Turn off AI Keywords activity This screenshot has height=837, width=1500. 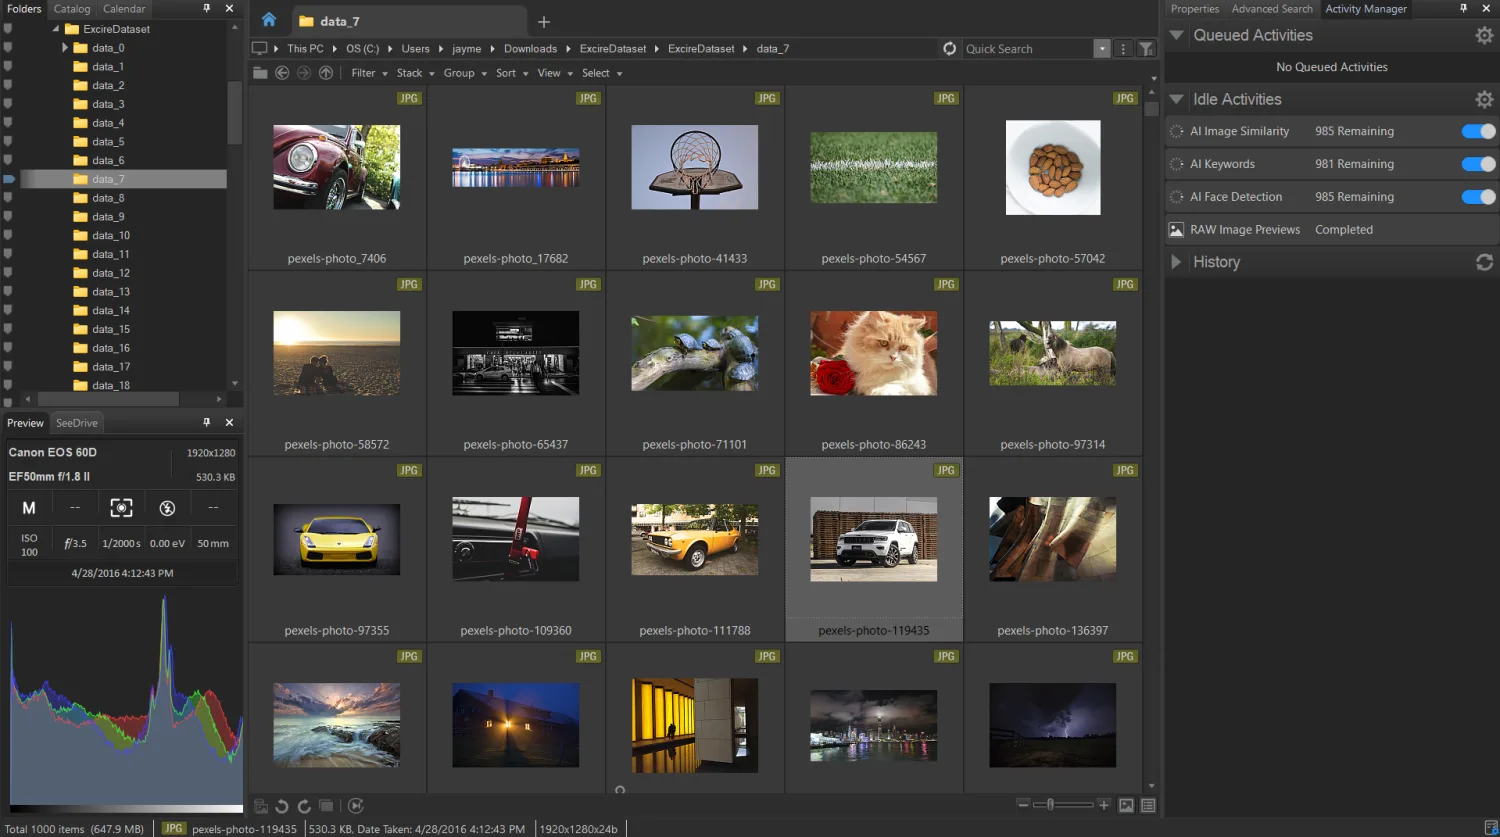pyautogui.click(x=1478, y=164)
